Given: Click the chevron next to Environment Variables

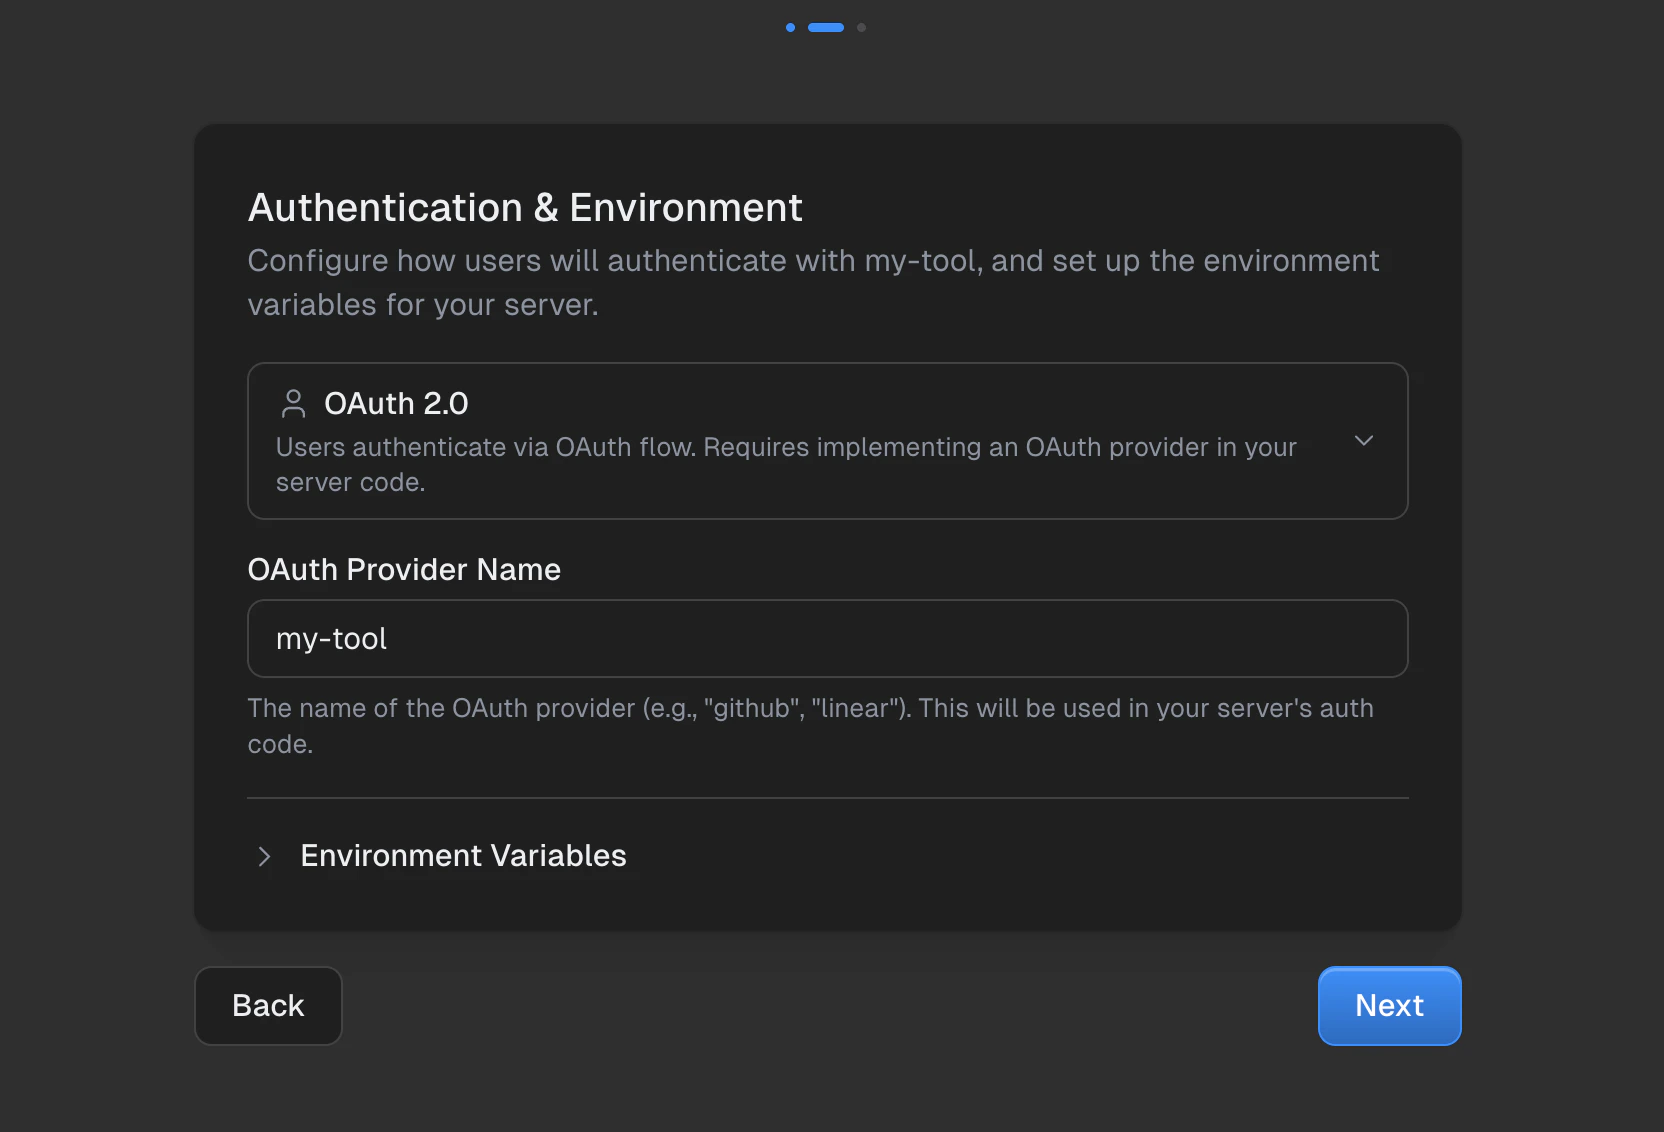Looking at the screenshot, I should (x=263, y=856).
